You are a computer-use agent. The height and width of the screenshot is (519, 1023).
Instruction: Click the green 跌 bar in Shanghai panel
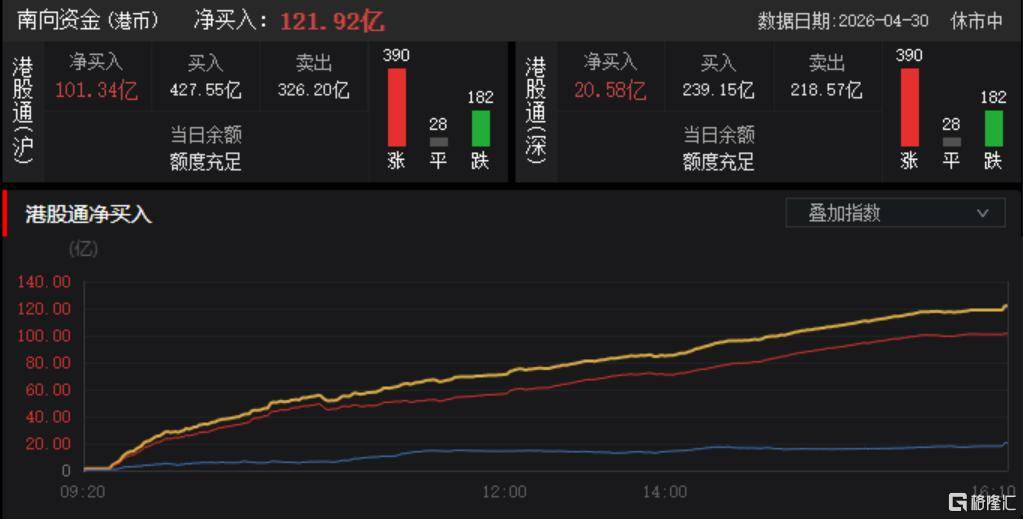pyautogui.click(x=481, y=129)
